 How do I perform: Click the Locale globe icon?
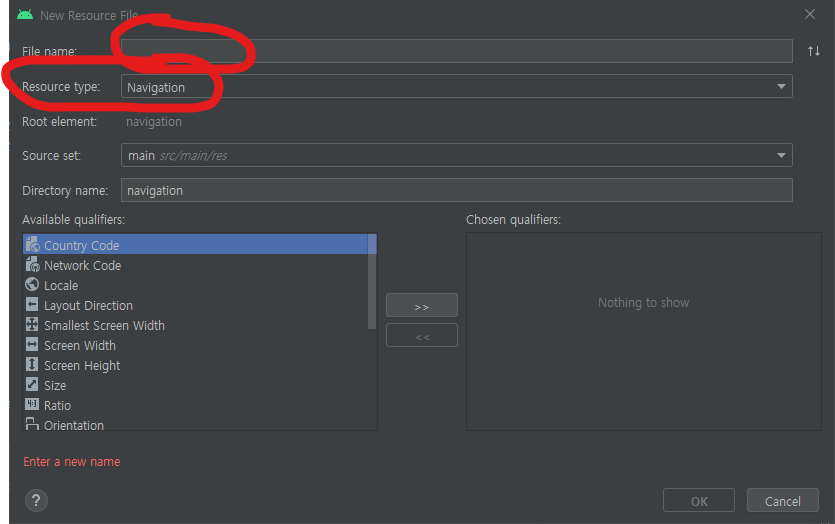coord(32,284)
